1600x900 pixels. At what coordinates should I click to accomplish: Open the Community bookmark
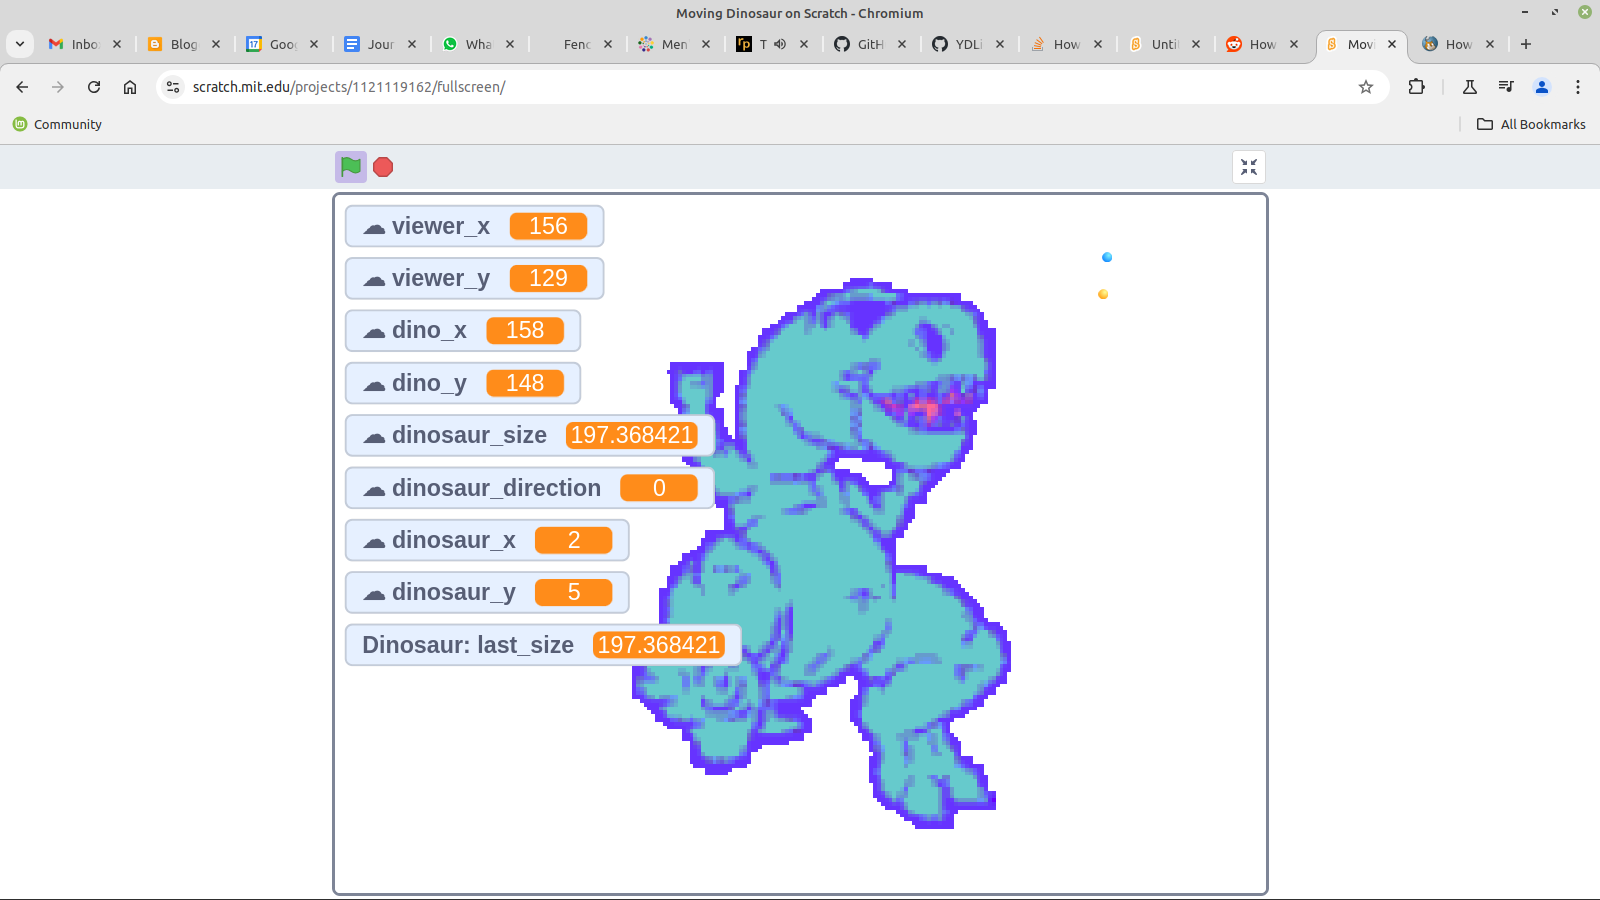click(x=57, y=124)
